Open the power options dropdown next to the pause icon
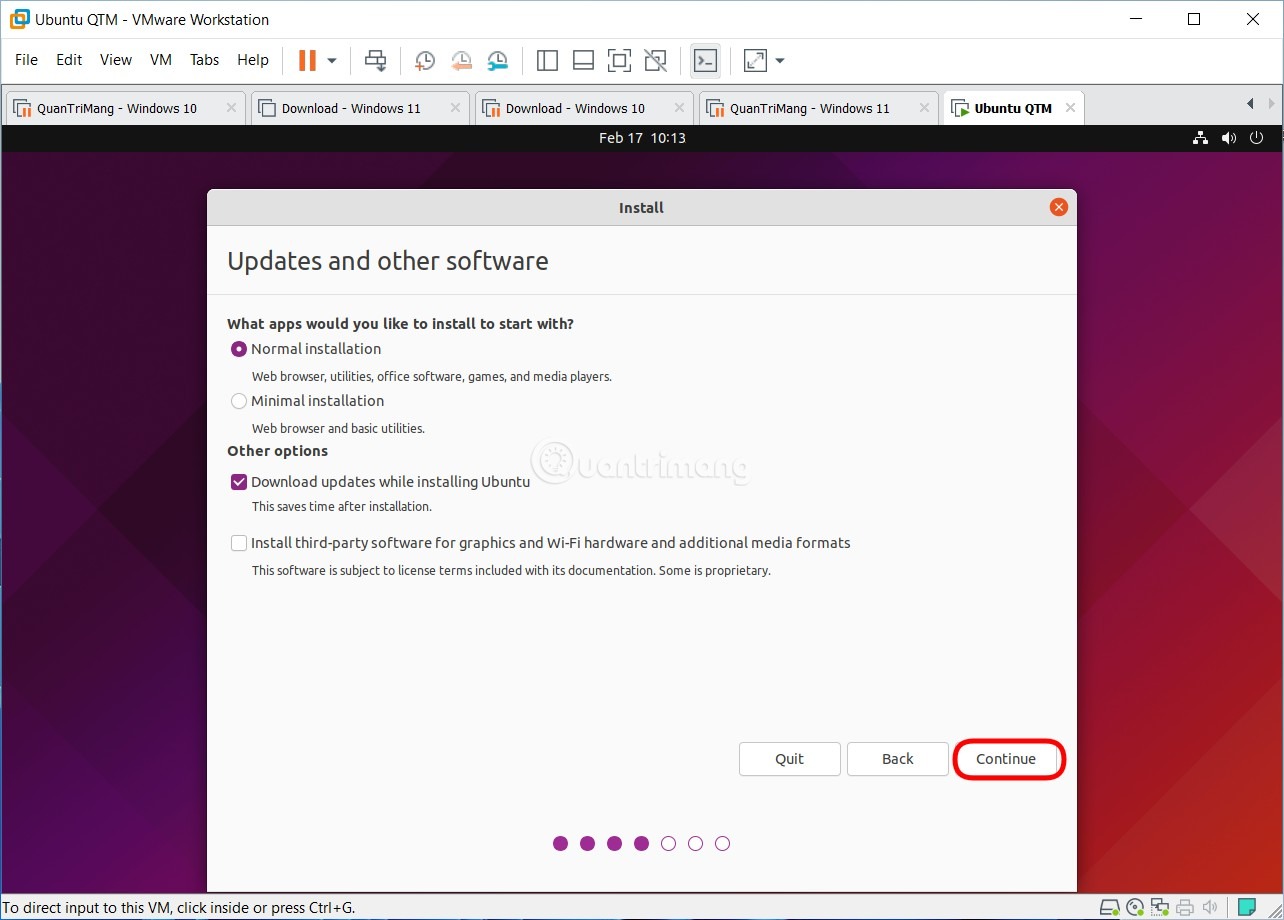Screen dimensions: 1284x920 coord(332,61)
